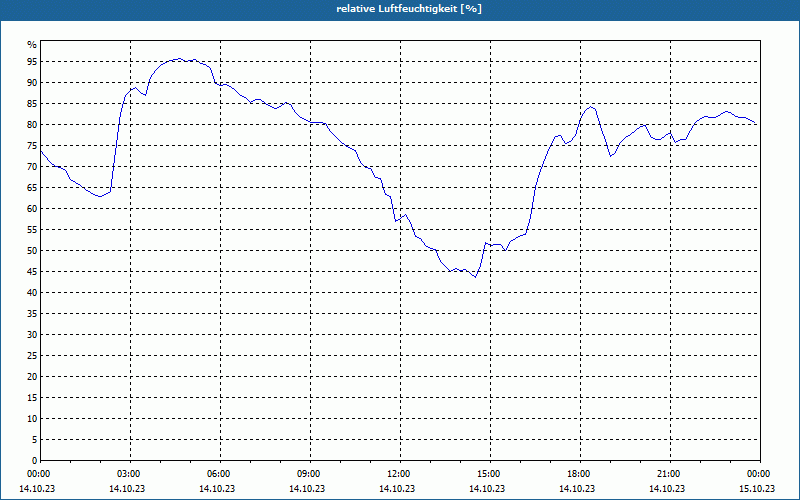
Task: Click the 00:00 time label dated 14.10.23
Action: [x=37, y=474]
